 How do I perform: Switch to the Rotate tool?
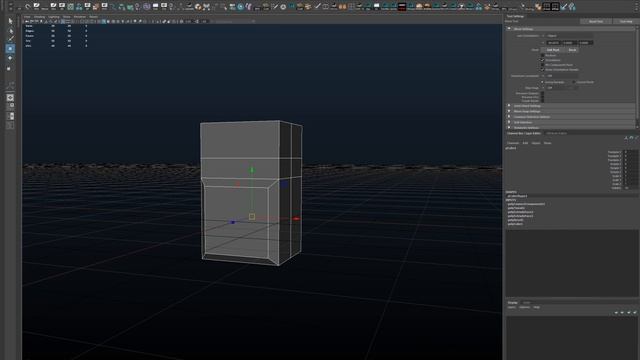point(10,58)
